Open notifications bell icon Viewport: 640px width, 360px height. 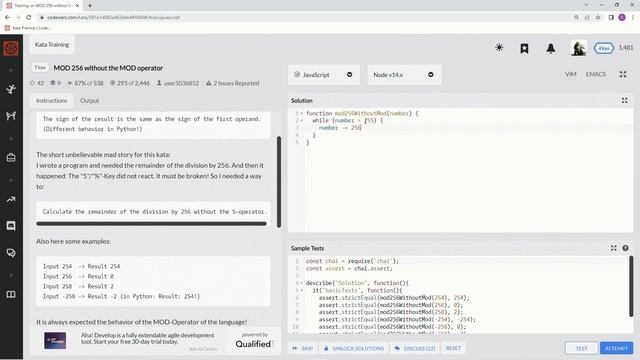tap(551, 48)
